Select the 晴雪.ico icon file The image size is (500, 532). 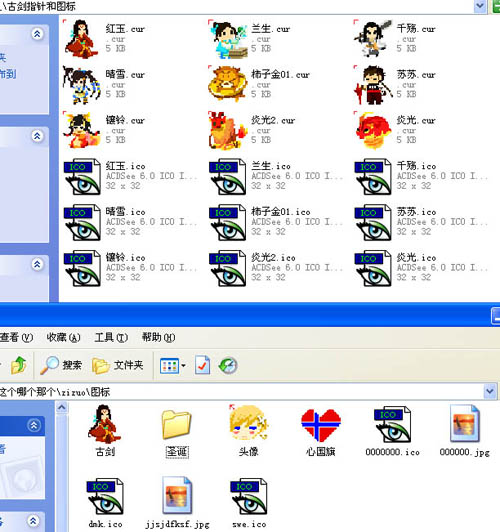(x=130, y=222)
